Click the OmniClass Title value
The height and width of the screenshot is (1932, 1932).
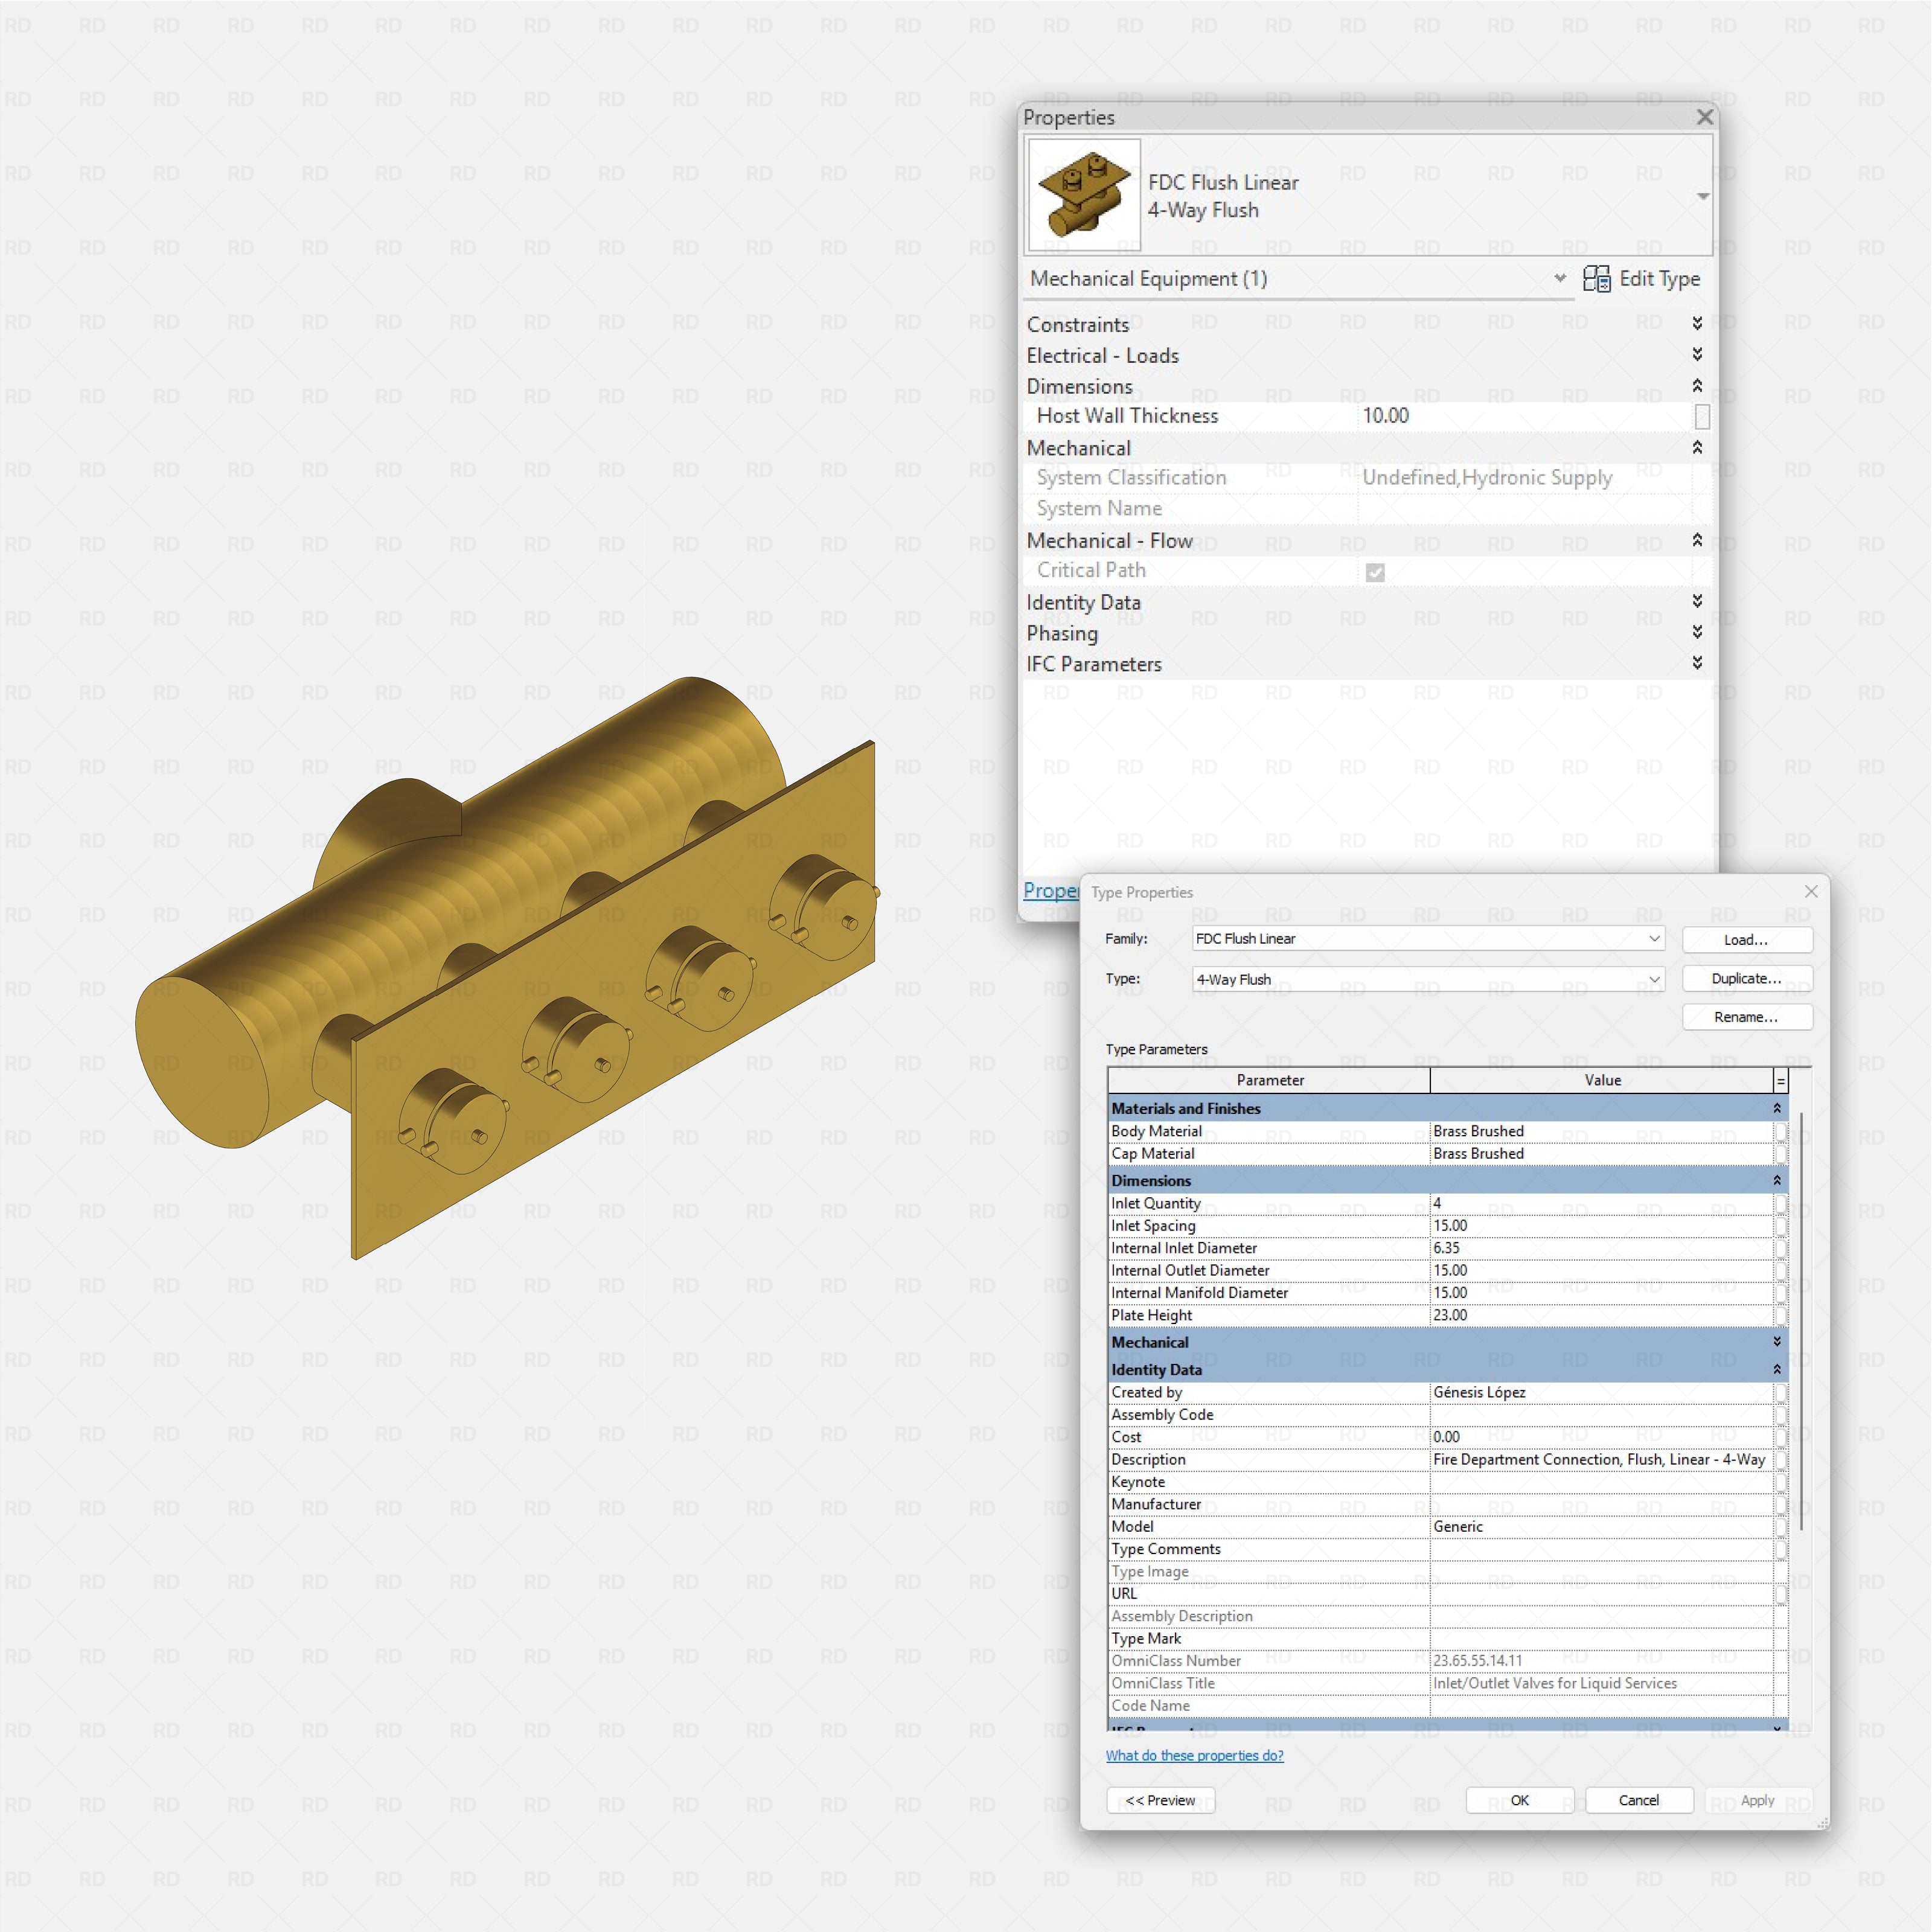tap(1601, 1683)
